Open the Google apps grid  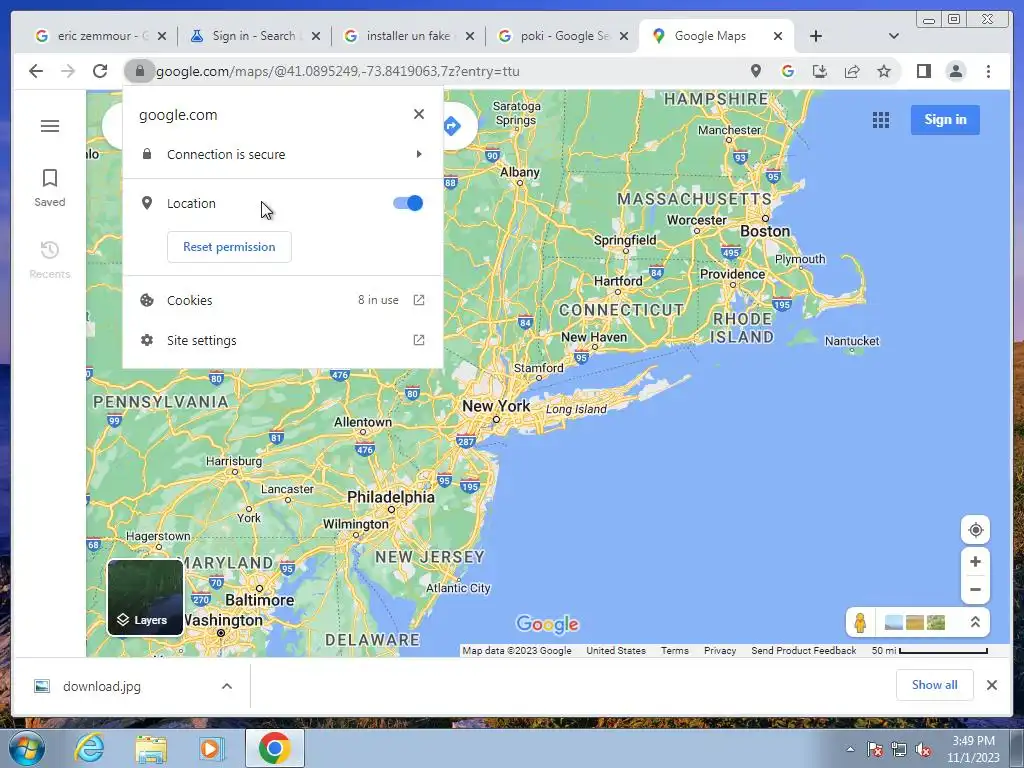coord(880,120)
